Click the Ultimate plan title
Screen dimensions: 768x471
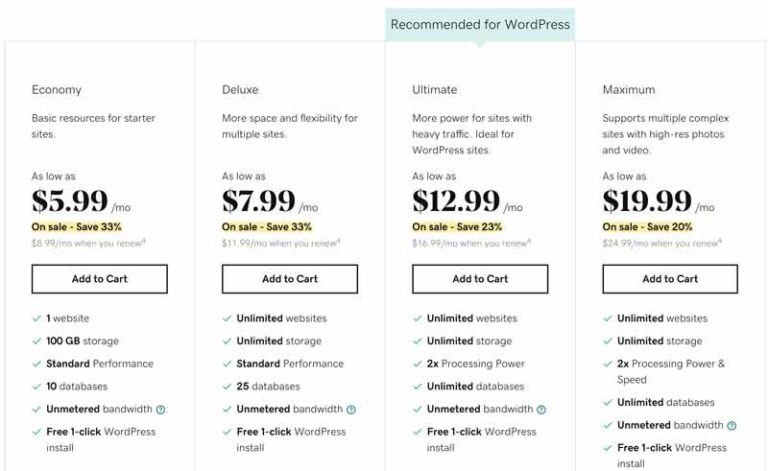point(434,90)
